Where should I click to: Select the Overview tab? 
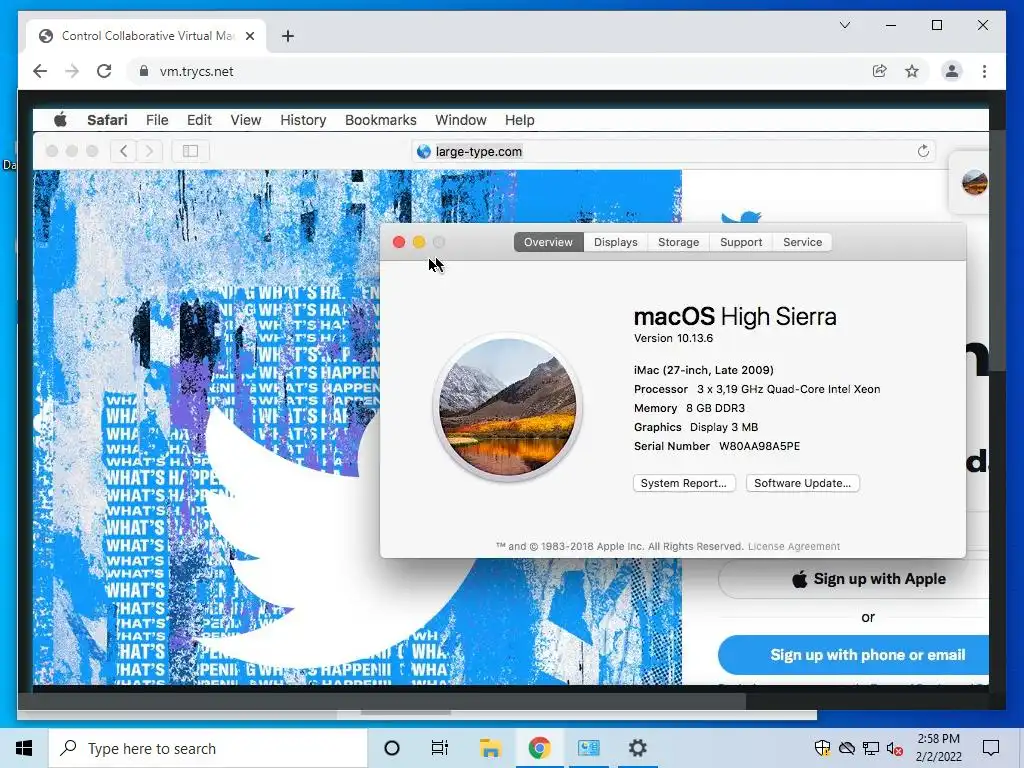point(549,242)
